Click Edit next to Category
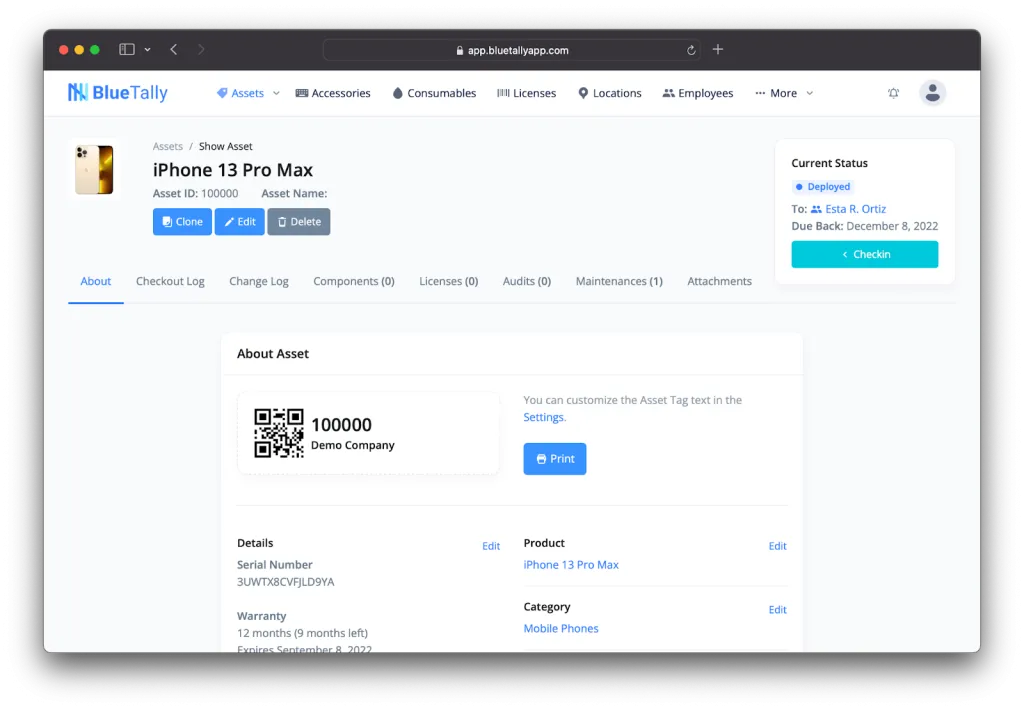The image size is (1024, 710). 777,610
